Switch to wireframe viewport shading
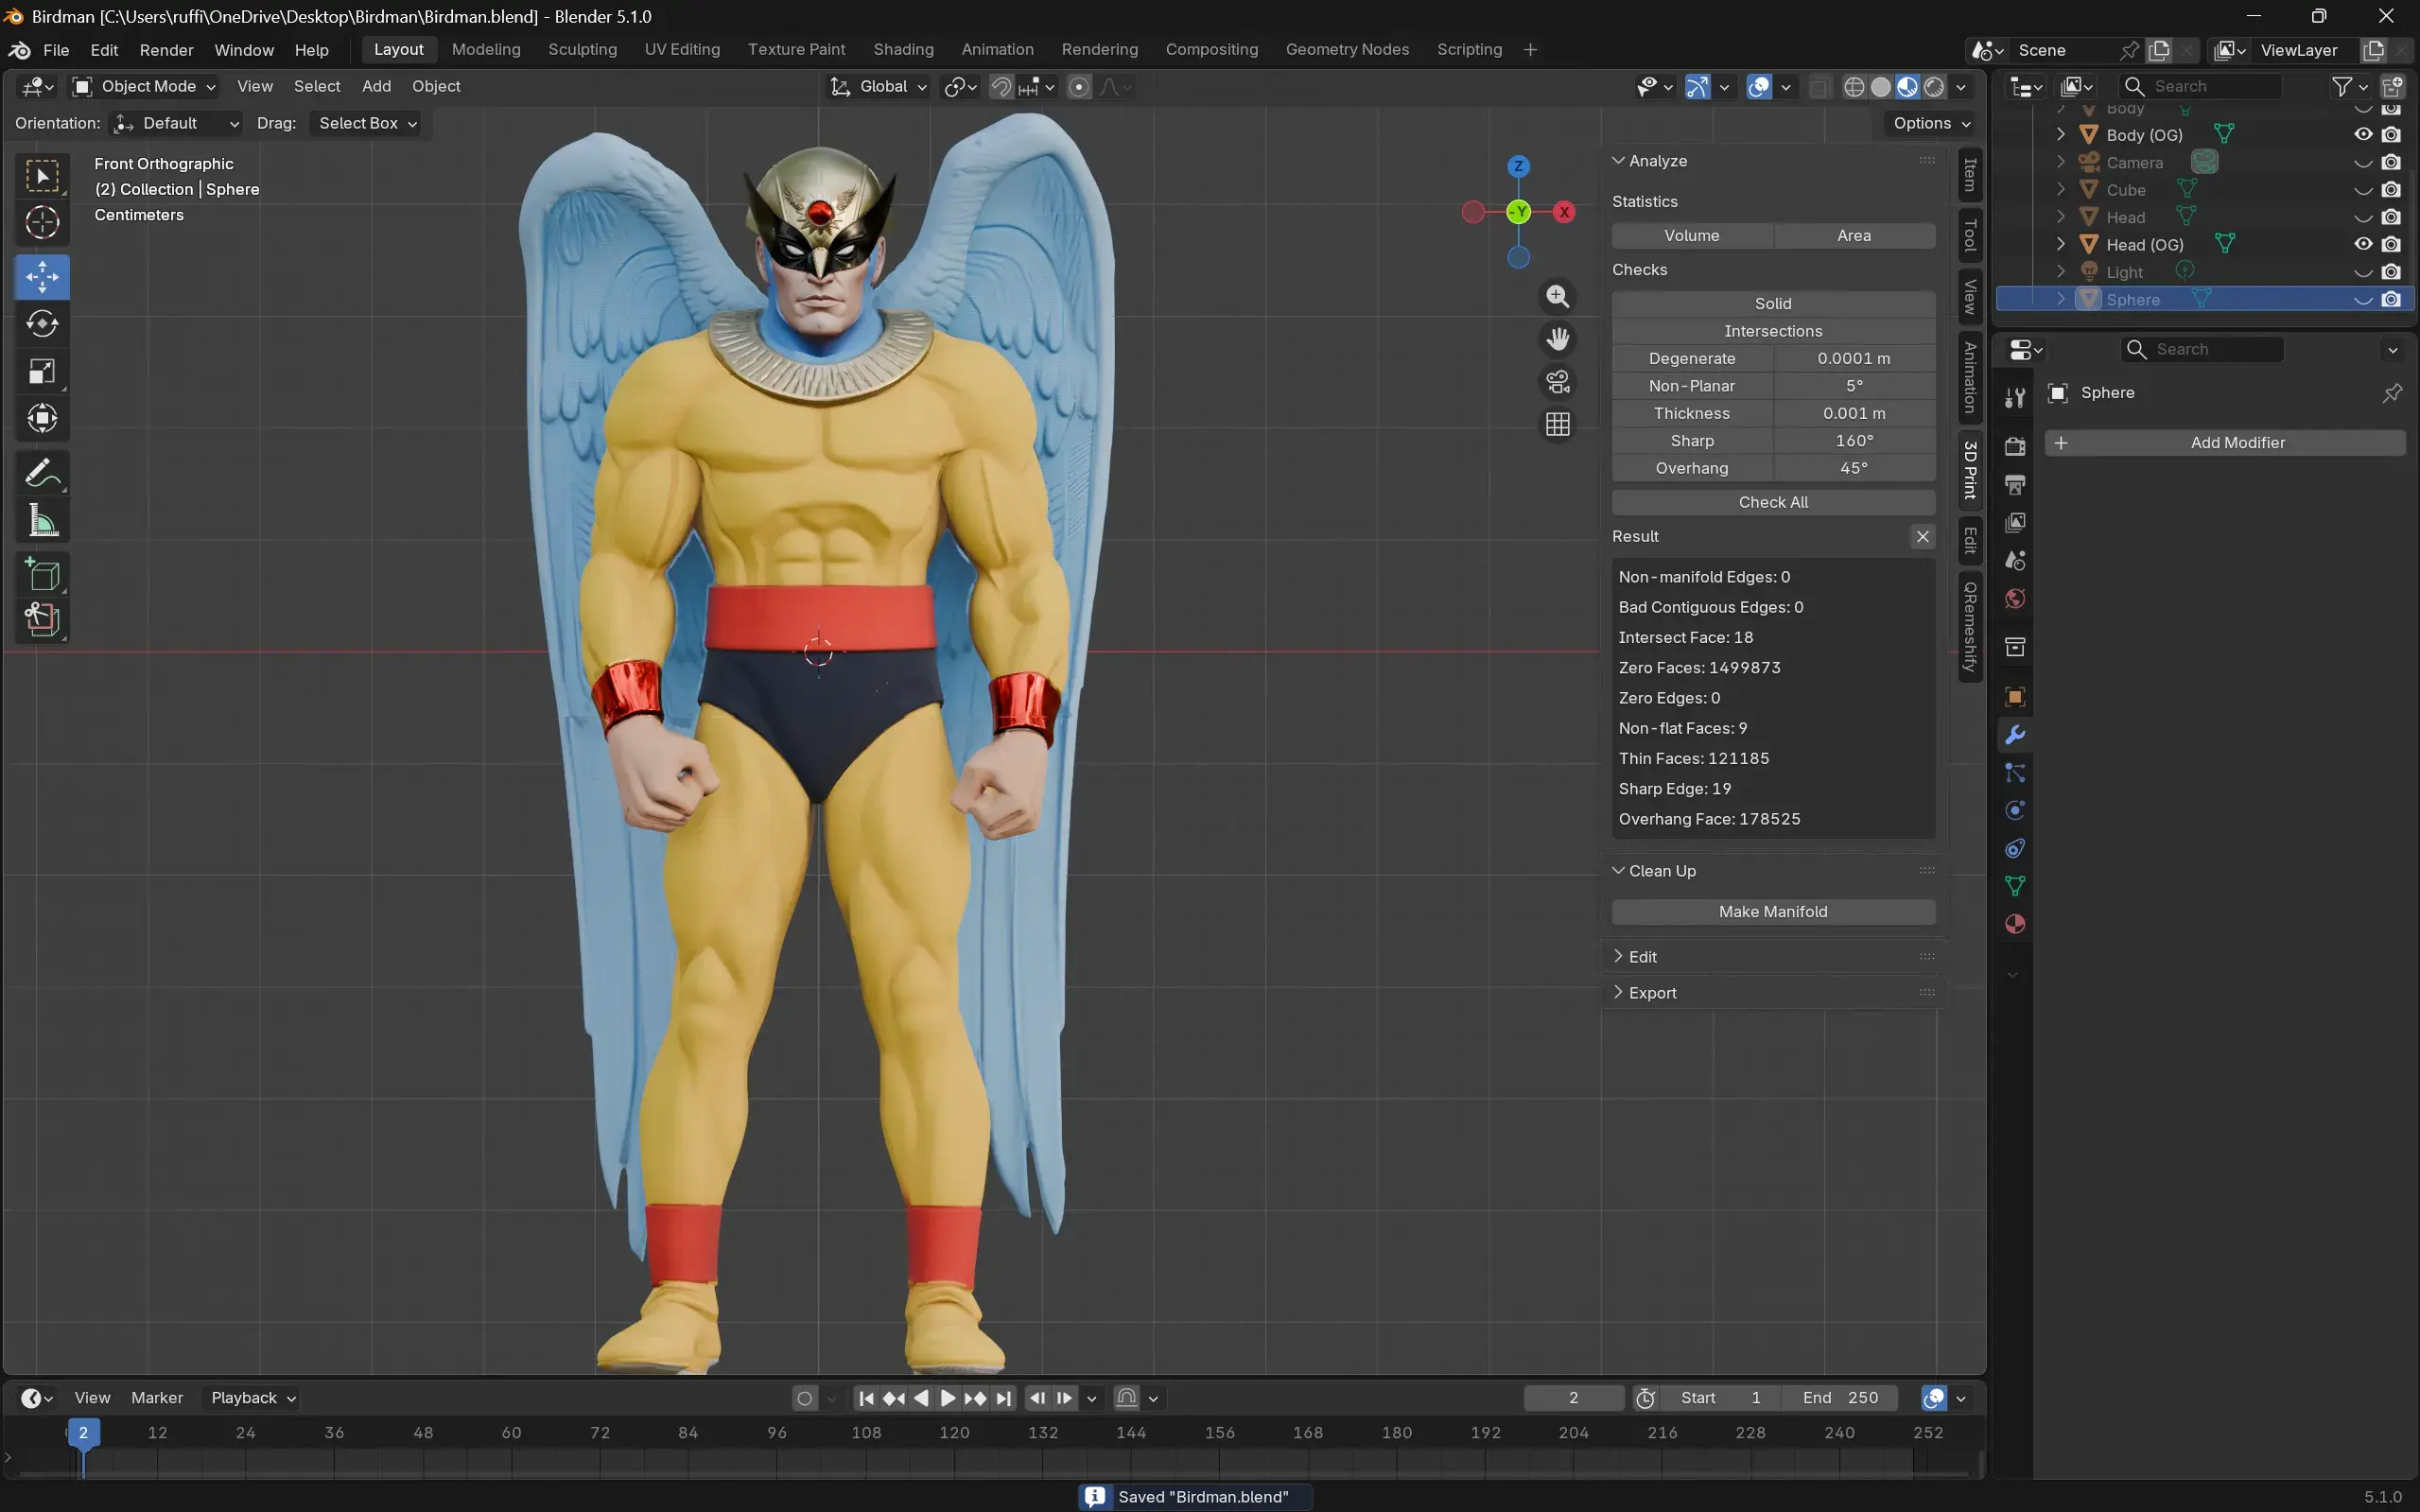This screenshot has height=1512, width=2420. (1853, 87)
